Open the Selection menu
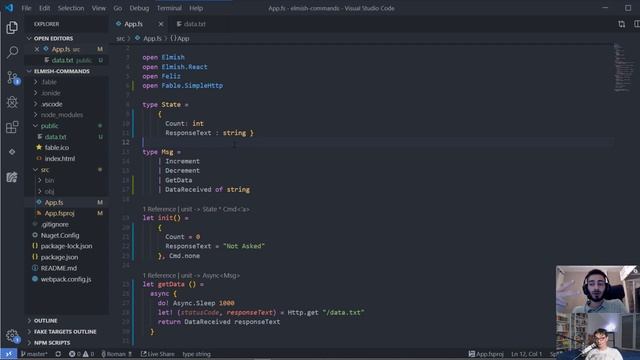This screenshot has width=640, height=360. pyautogui.click(x=71, y=8)
